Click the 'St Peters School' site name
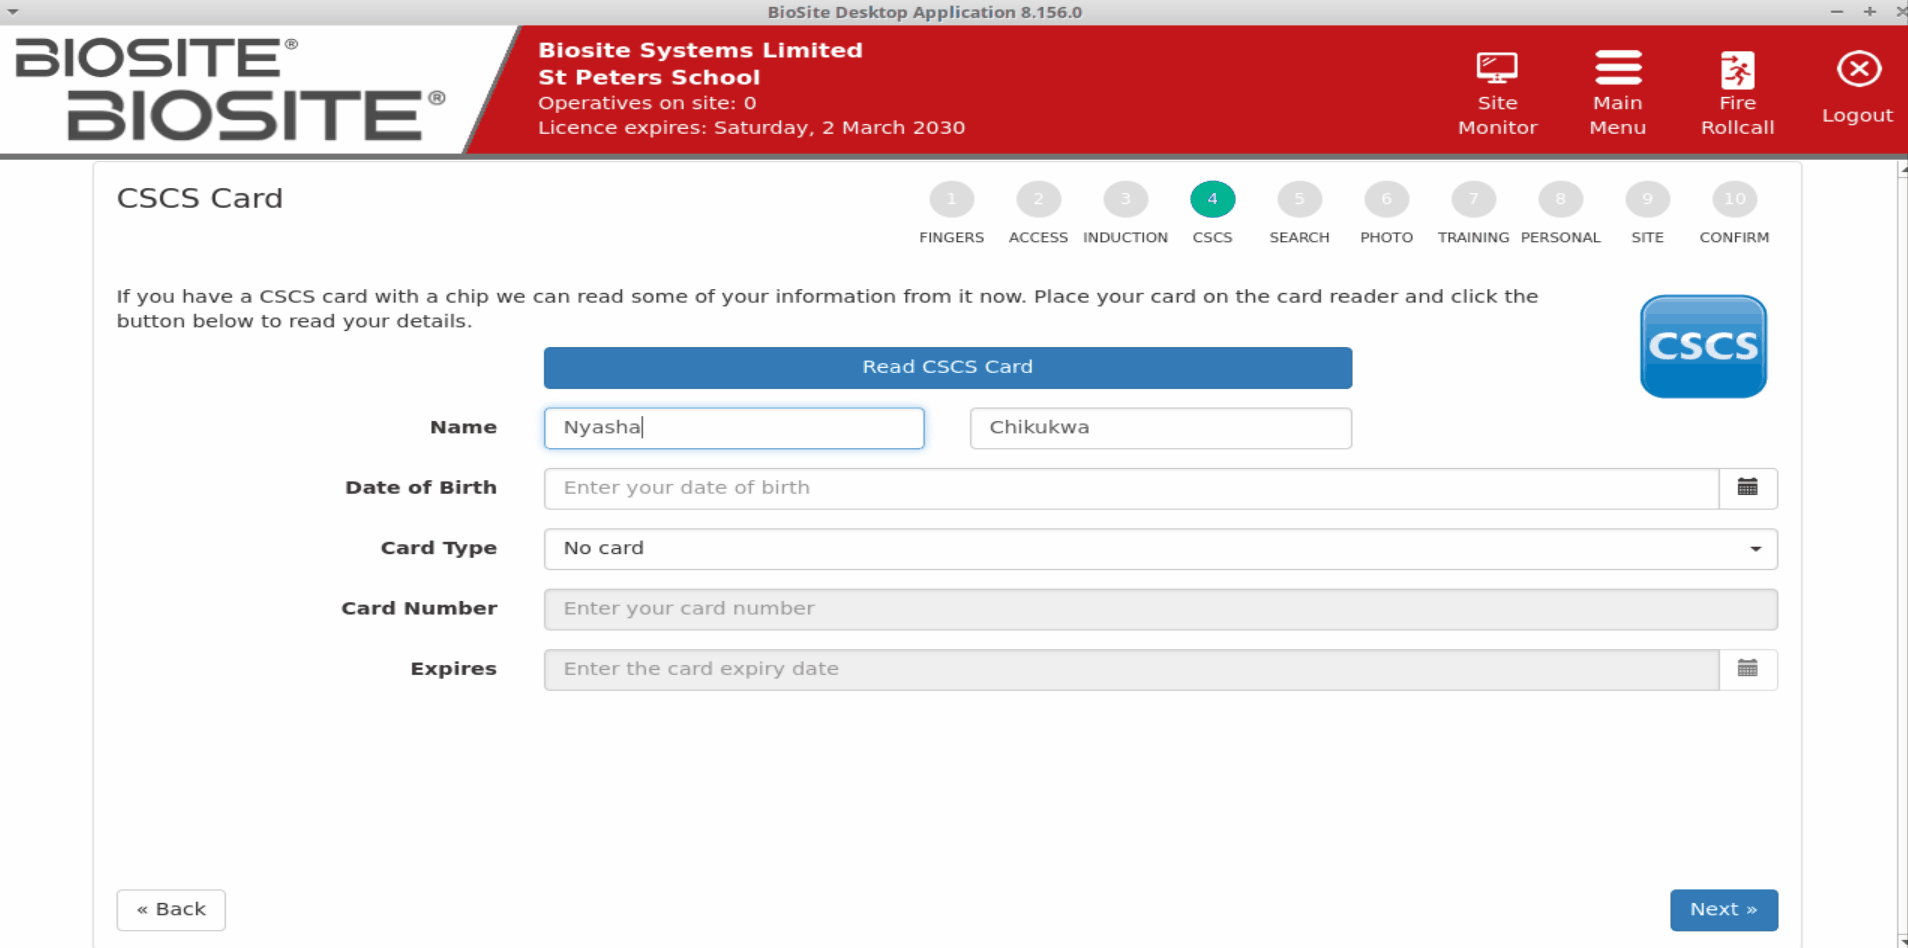Image resolution: width=1908 pixels, height=948 pixels. click(x=649, y=77)
